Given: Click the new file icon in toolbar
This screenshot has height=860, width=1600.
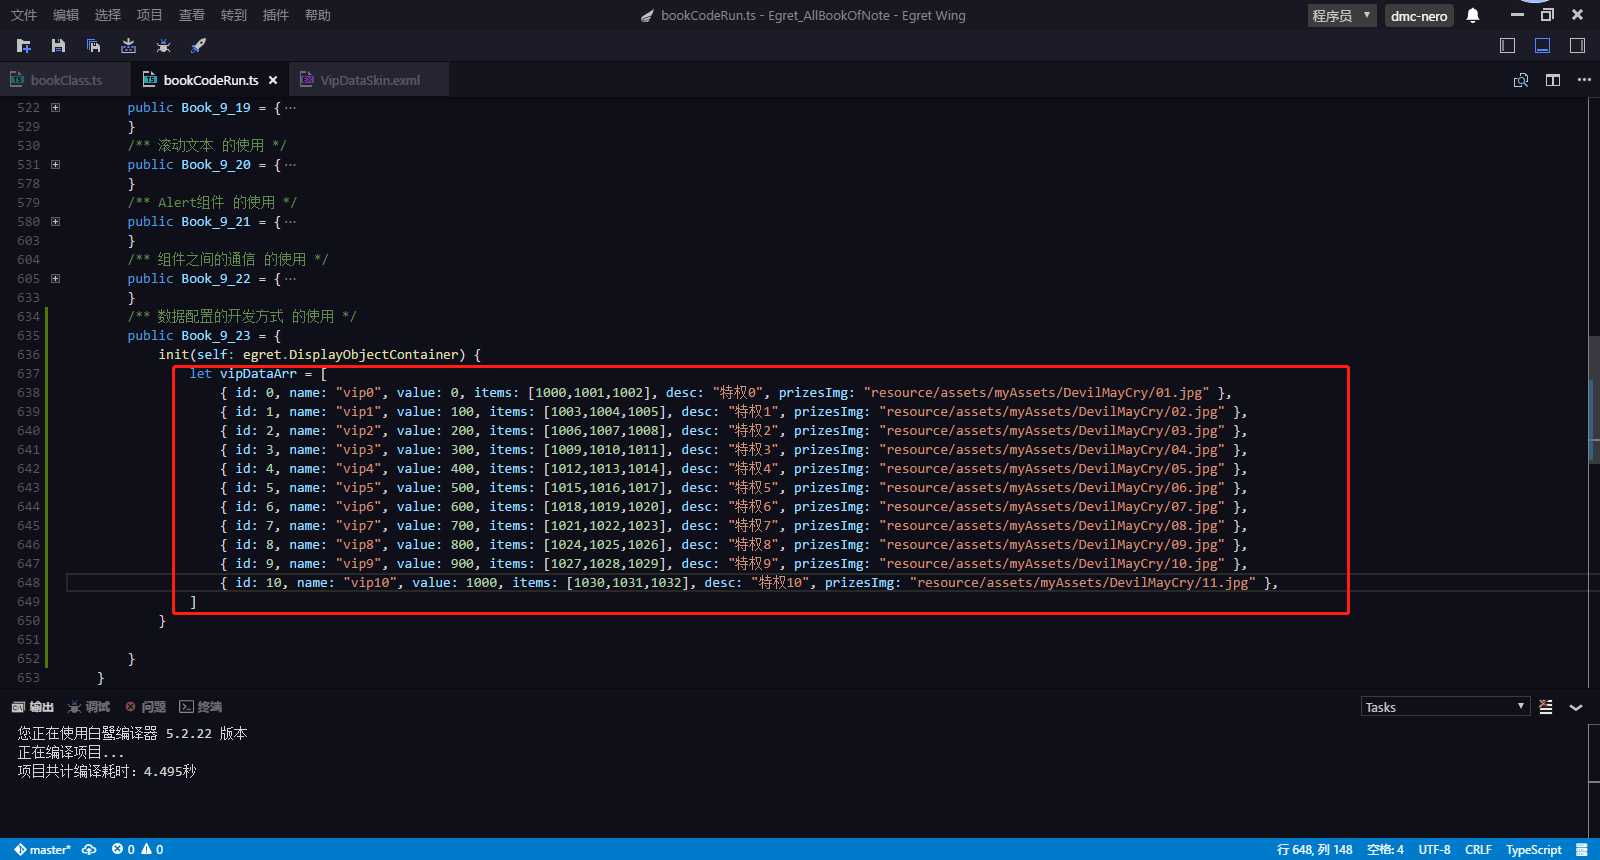Looking at the screenshot, I should [x=24, y=45].
